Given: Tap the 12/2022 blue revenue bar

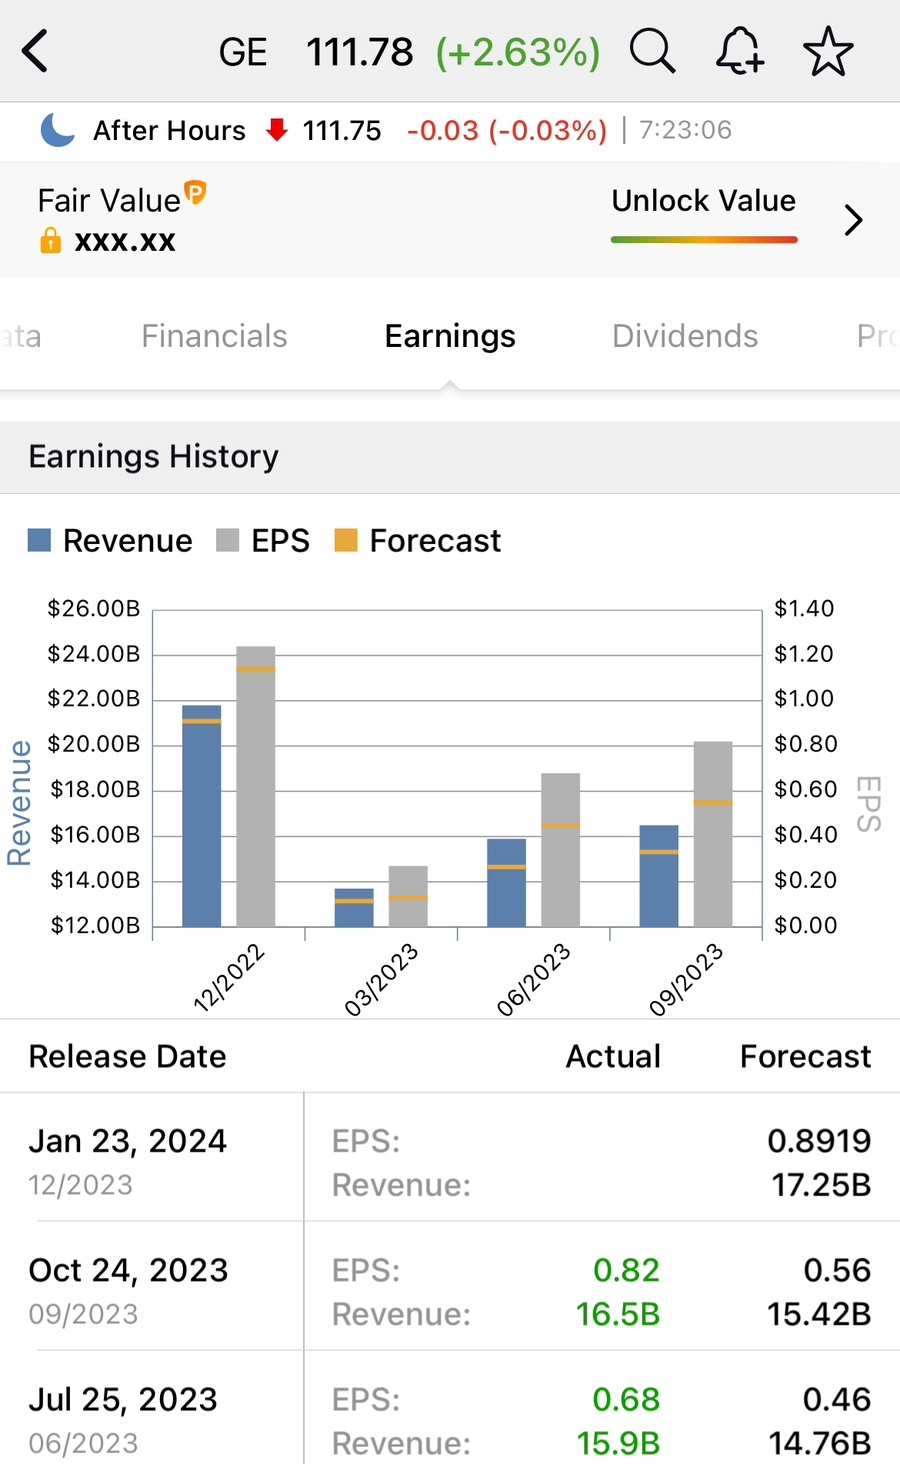Looking at the screenshot, I should (x=202, y=816).
